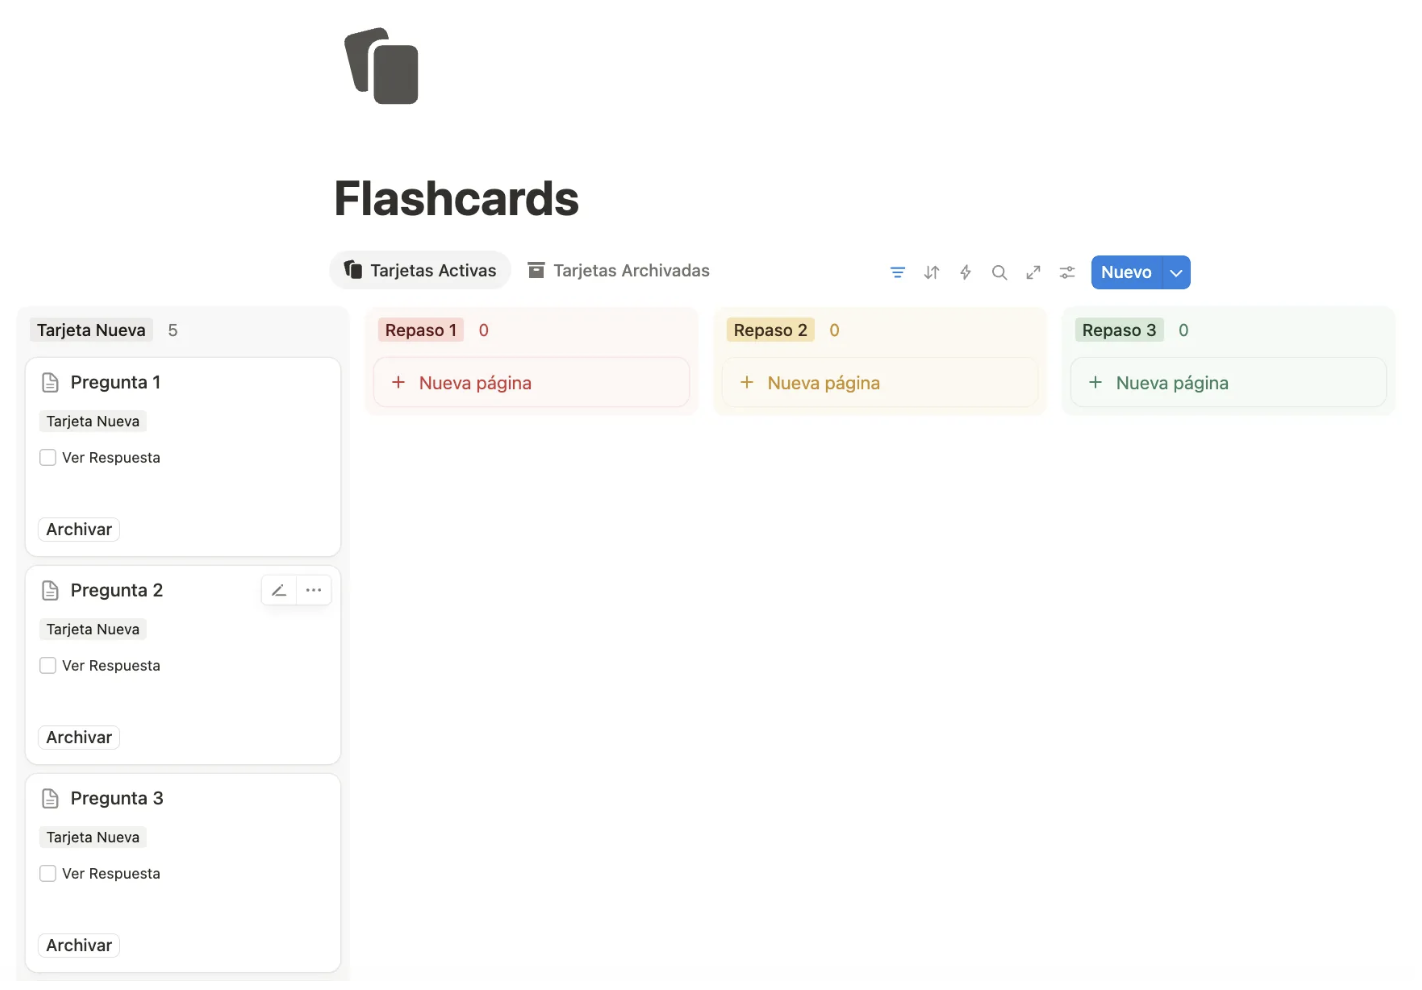Screen dimensions: 1422x990
Task: Open automations lightning bolt icon
Action: point(965,272)
